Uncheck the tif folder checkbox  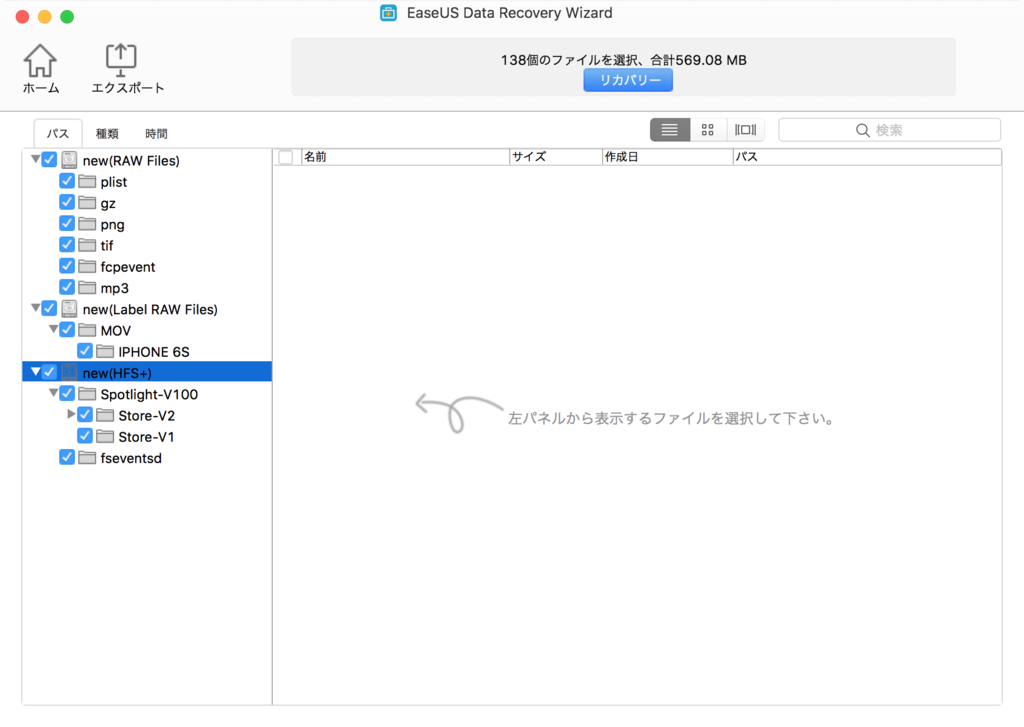tap(67, 244)
